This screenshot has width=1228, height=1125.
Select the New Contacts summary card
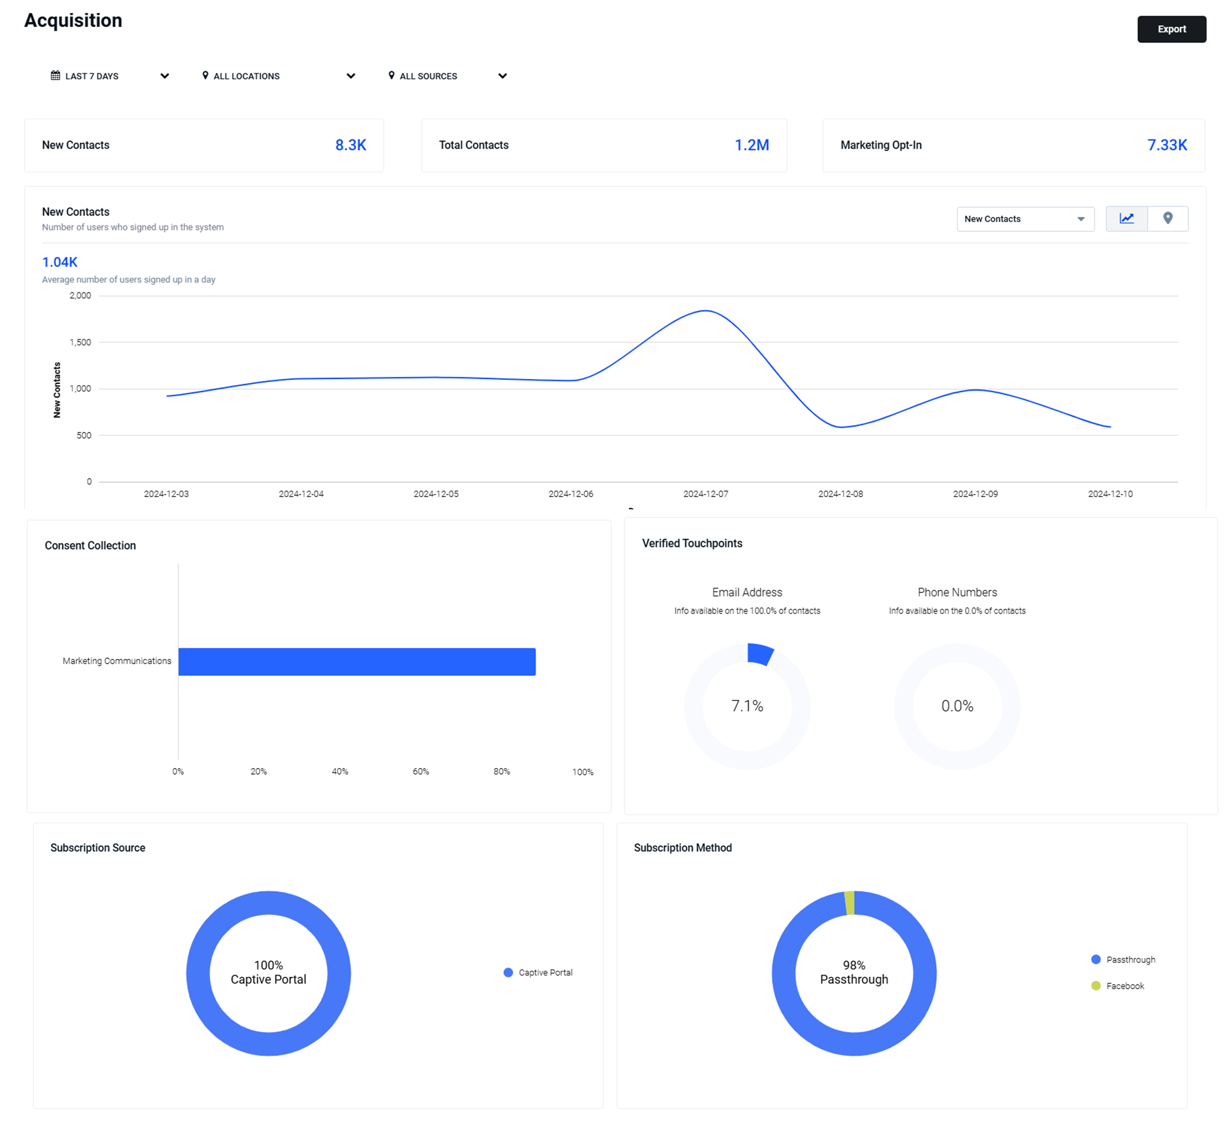[204, 145]
